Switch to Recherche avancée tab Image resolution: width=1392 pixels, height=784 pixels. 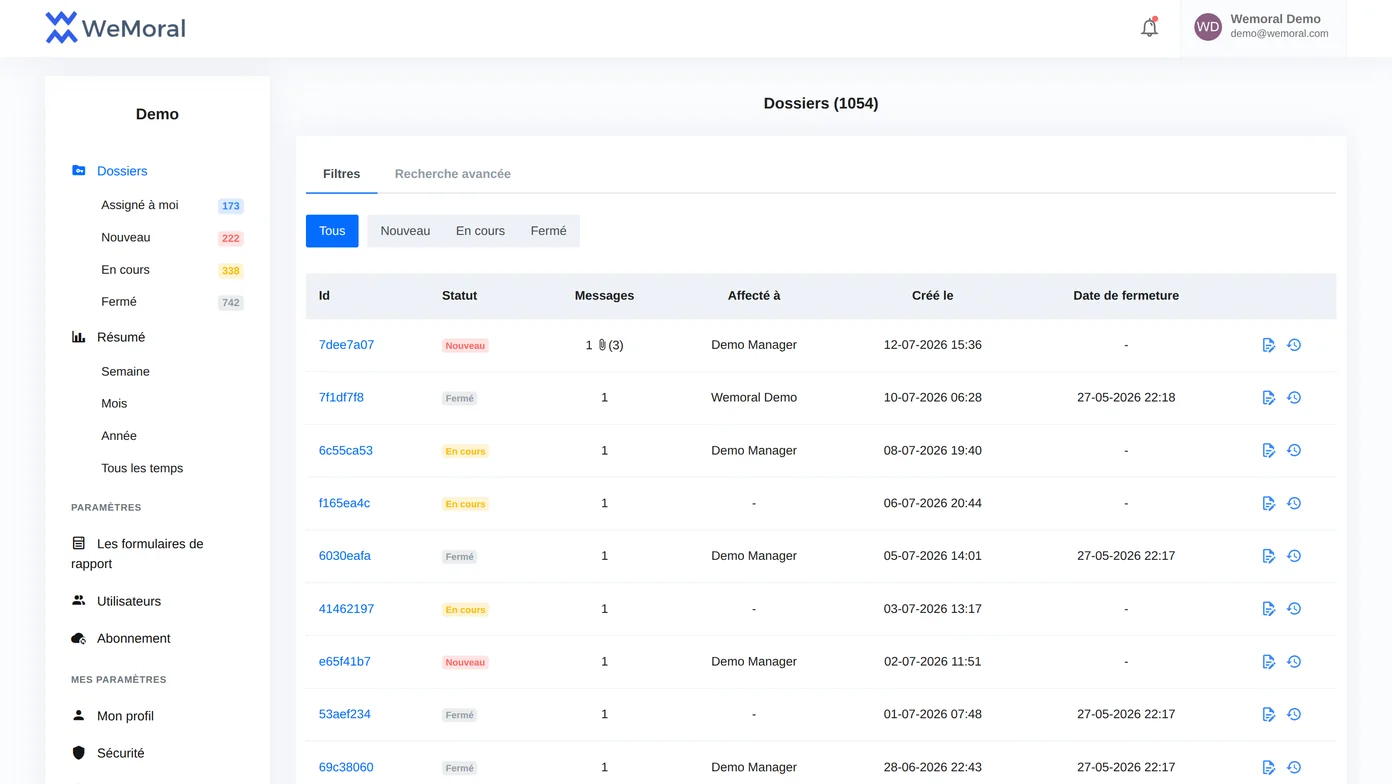452,174
